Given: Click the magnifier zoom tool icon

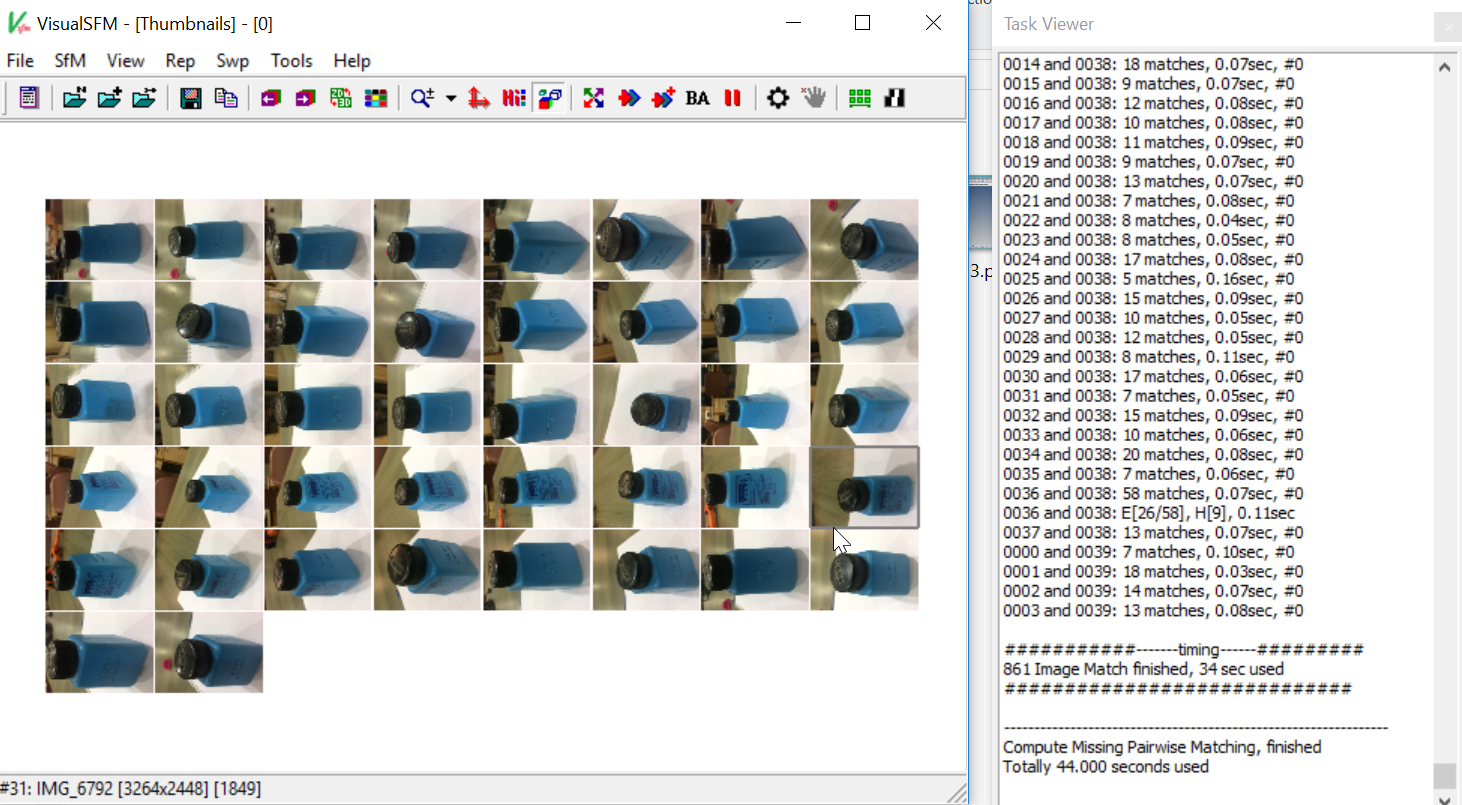Looking at the screenshot, I should [x=422, y=98].
